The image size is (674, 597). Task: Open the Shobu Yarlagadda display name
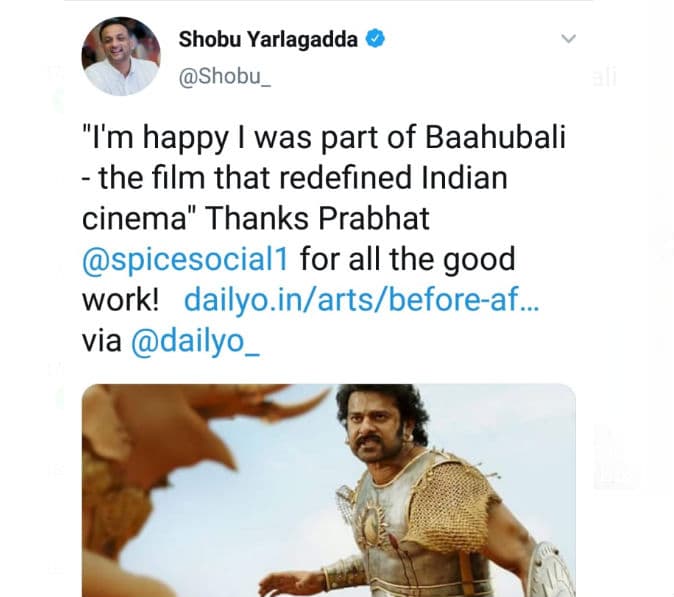[x=268, y=39]
